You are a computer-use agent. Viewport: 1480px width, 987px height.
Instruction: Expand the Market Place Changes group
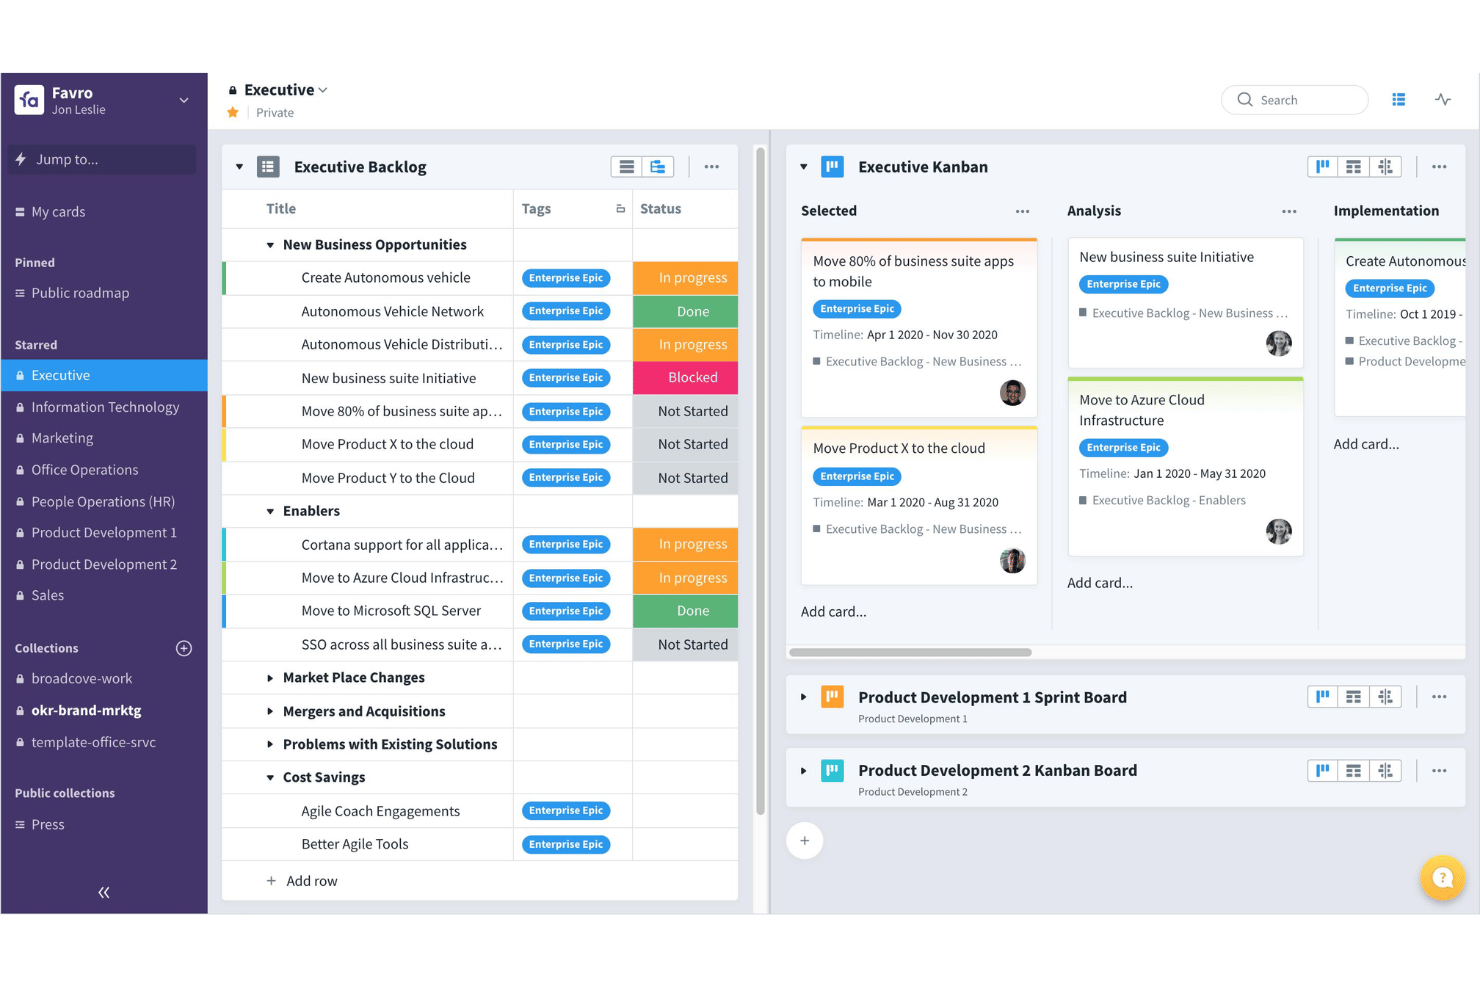pos(270,678)
